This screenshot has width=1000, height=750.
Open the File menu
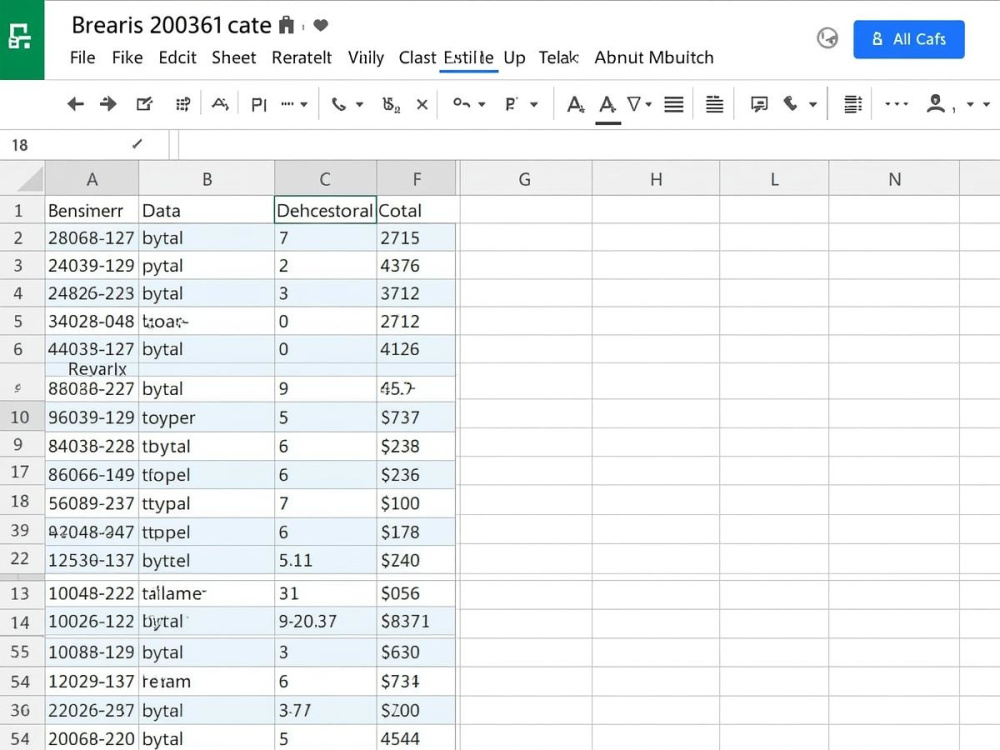(82, 57)
